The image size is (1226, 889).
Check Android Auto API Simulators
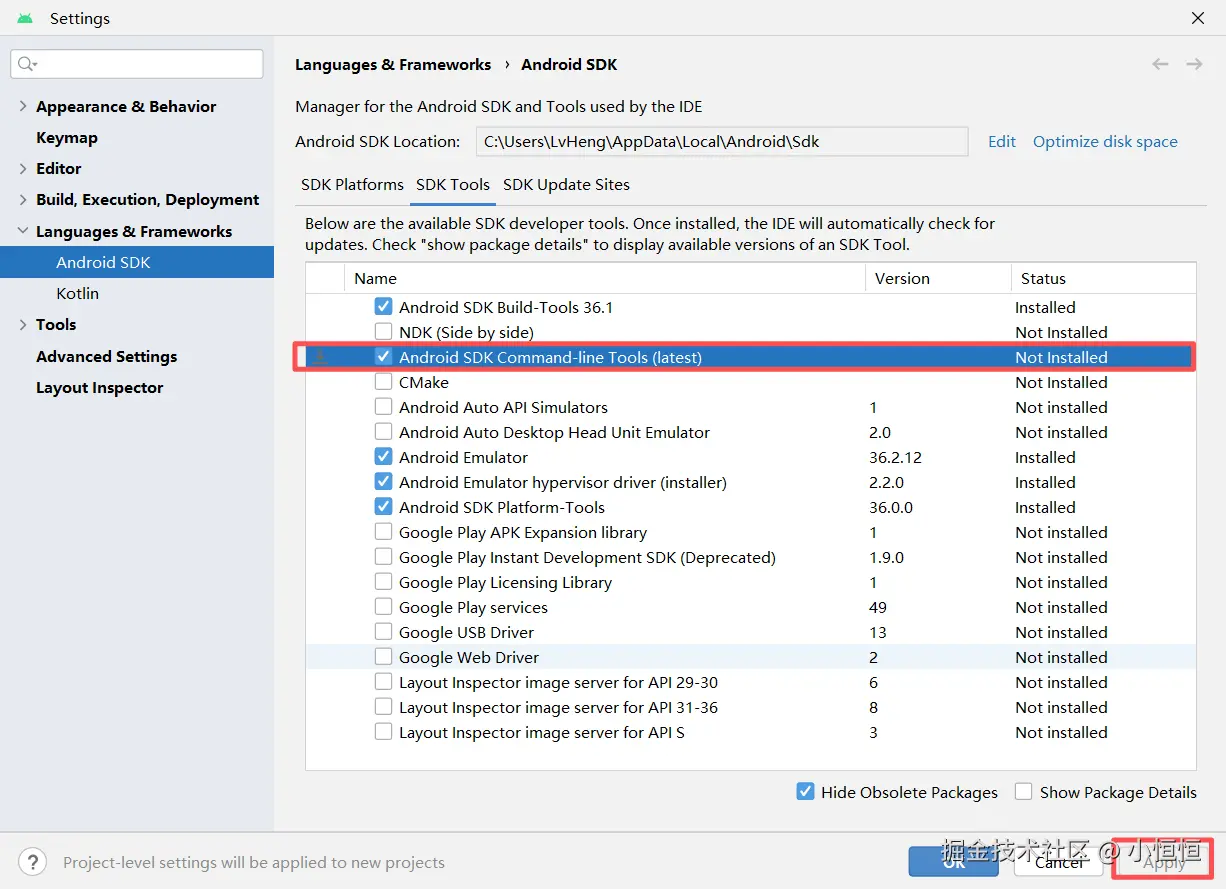click(x=383, y=407)
